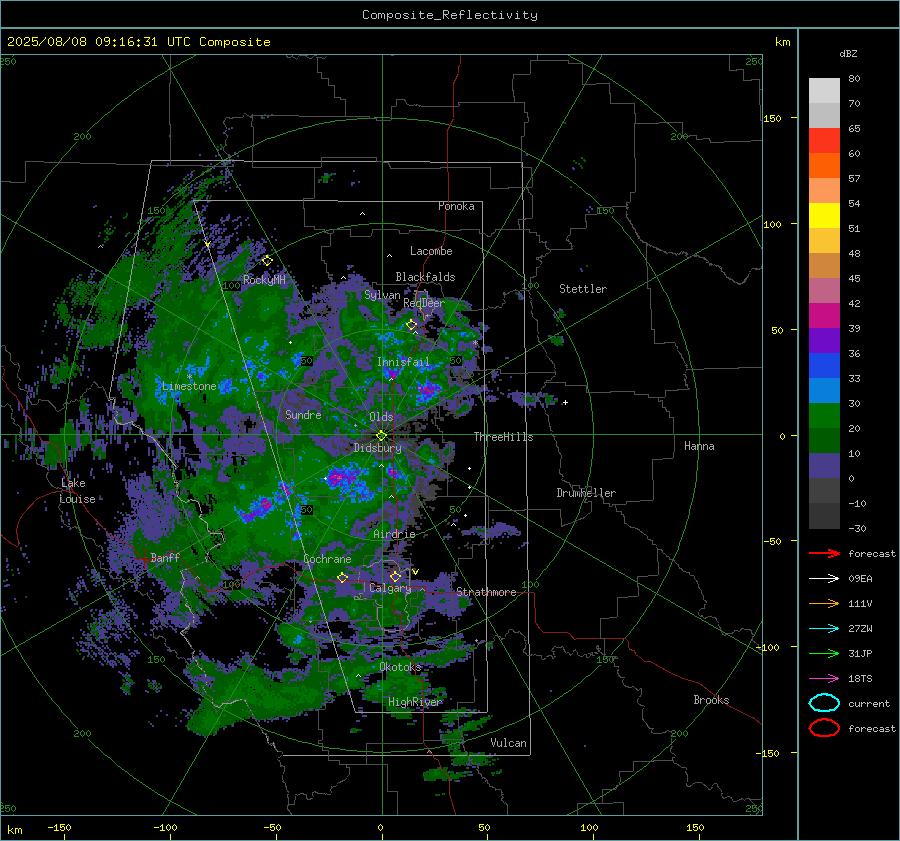Select the pink 42-45 dBZ color swatch
This screenshot has height=841, width=900.
click(824, 291)
